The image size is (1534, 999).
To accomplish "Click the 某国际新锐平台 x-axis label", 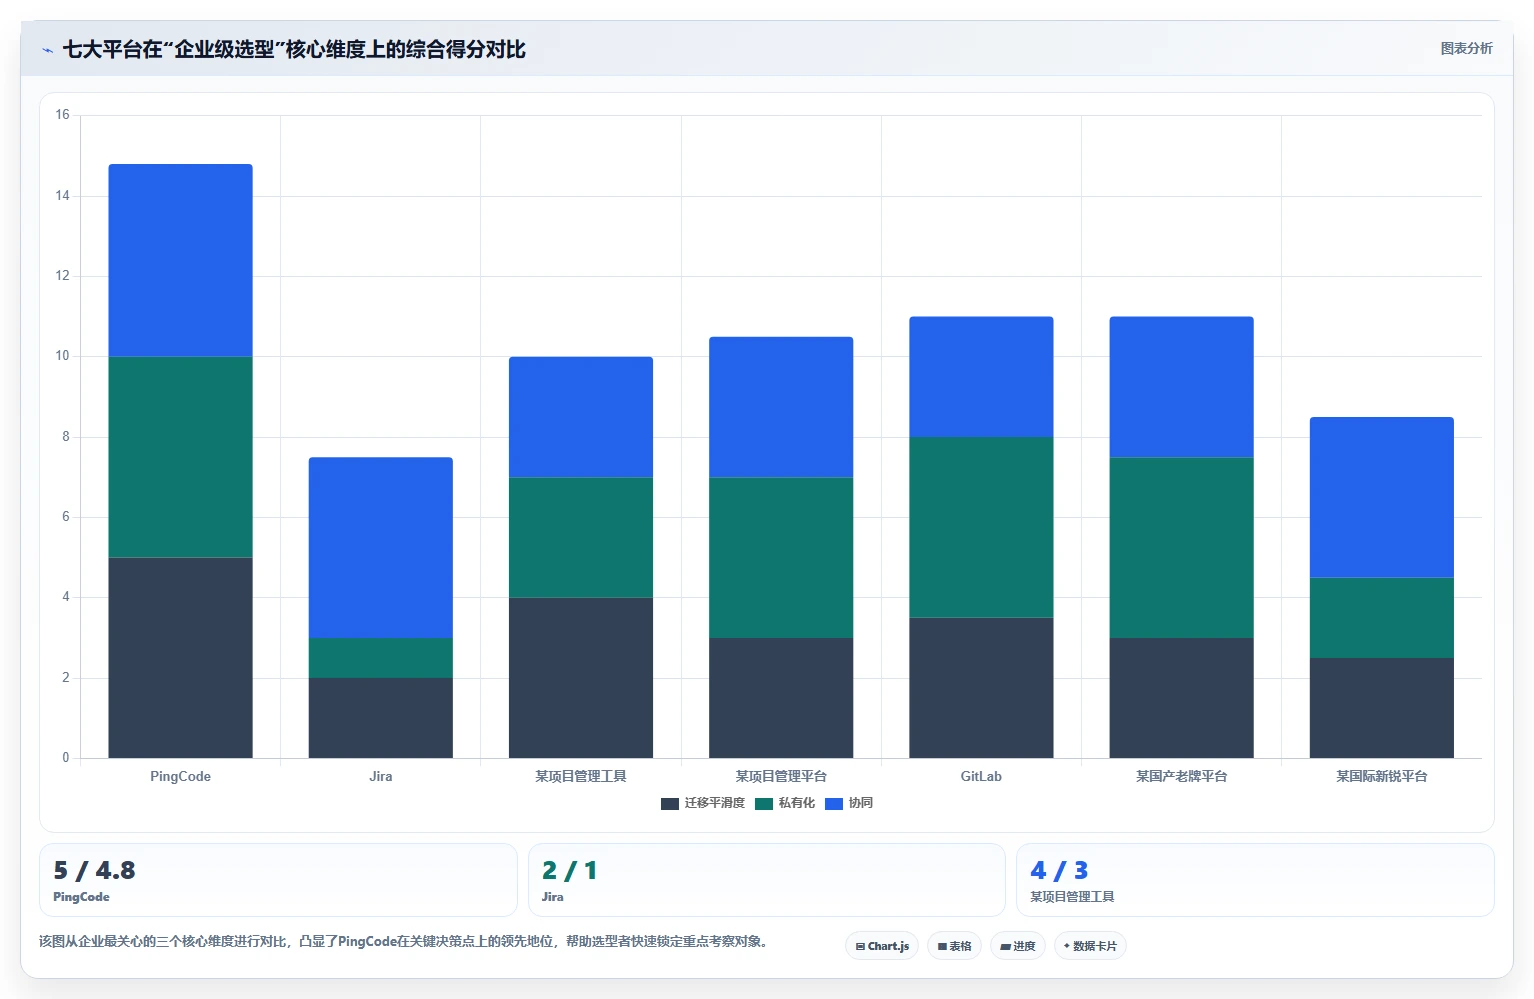I will [x=1382, y=776].
